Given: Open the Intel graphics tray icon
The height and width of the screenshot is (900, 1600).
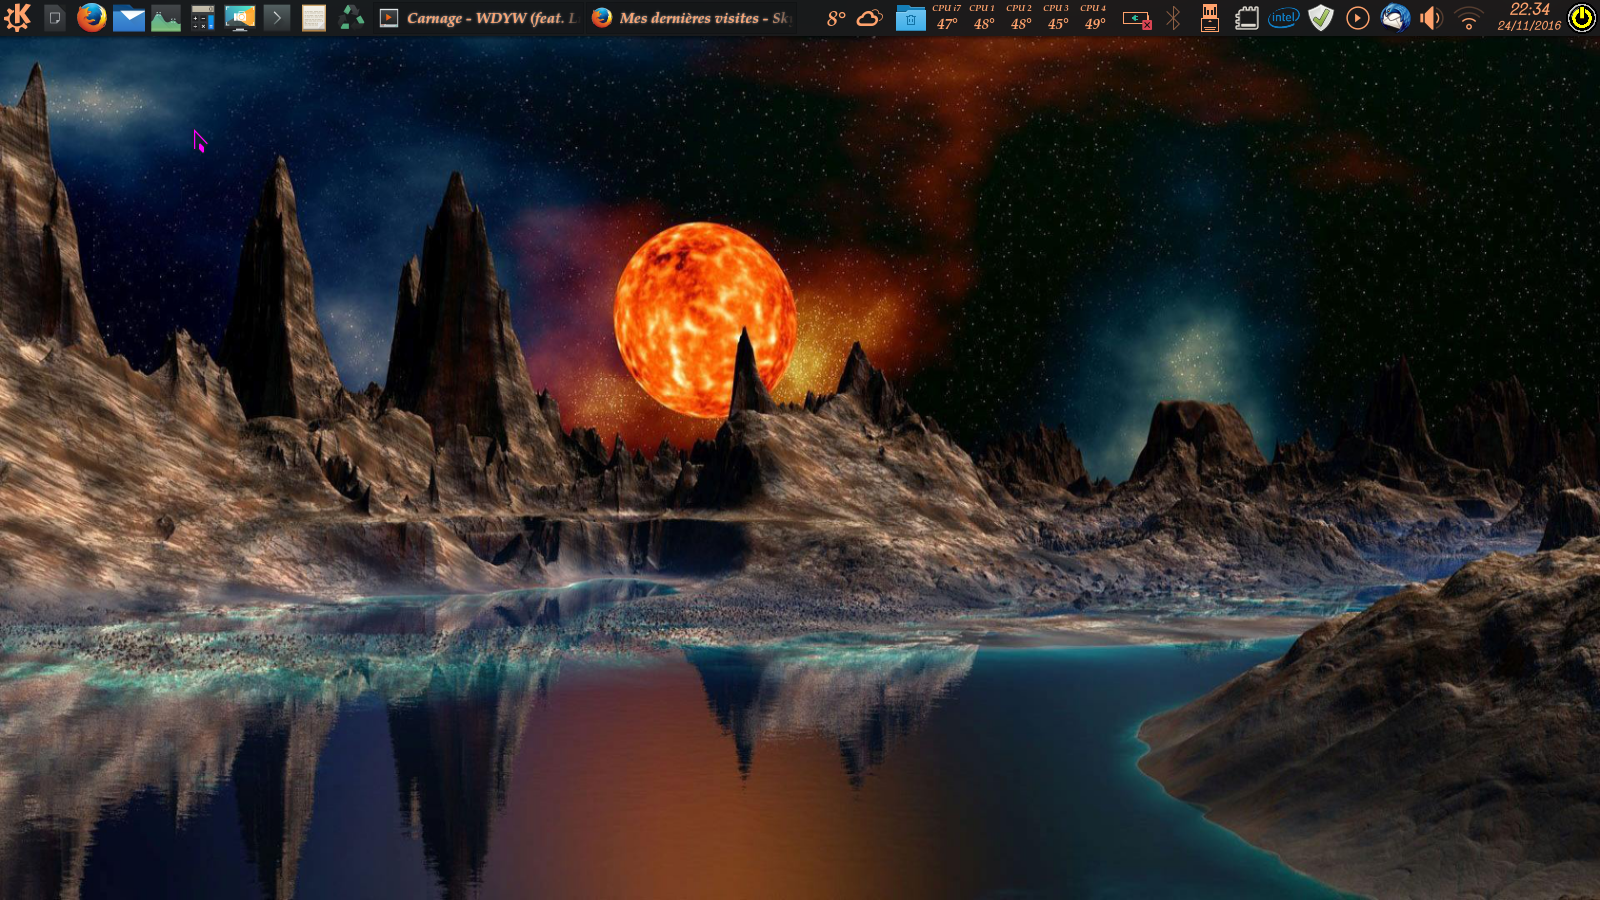Looking at the screenshot, I should (x=1283, y=18).
